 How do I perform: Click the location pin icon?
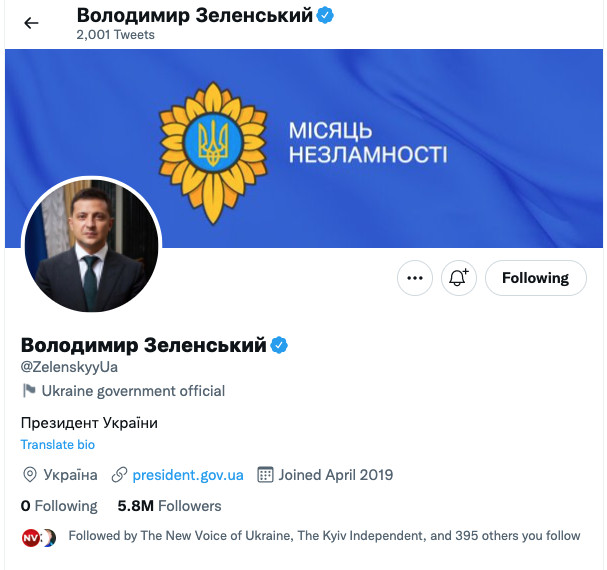pos(30,475)
